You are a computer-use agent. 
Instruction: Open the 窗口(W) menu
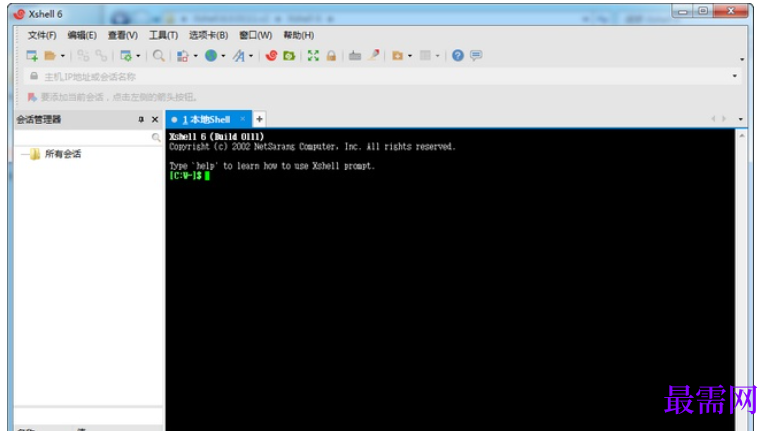coord(255,35)
